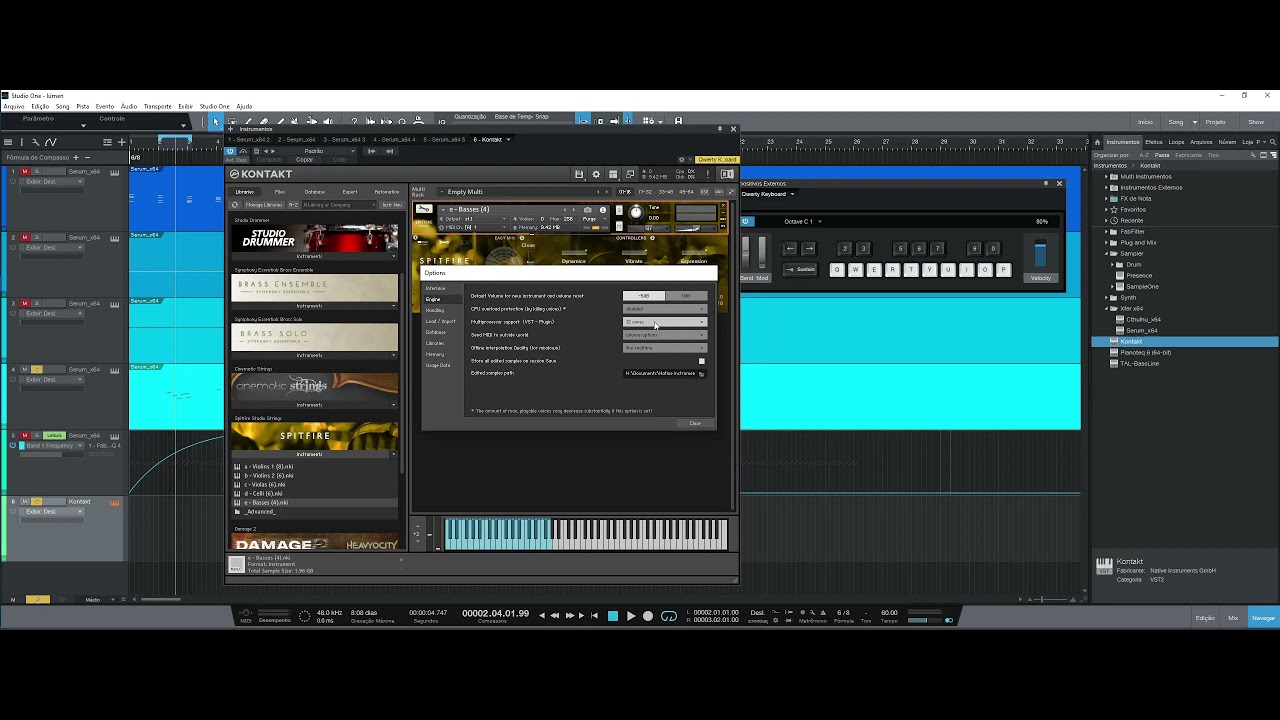This screenshot has height=720, width=1280.
Task: Click the right arrow key on Qwerty Keyboard
Action: pos(809,248)
